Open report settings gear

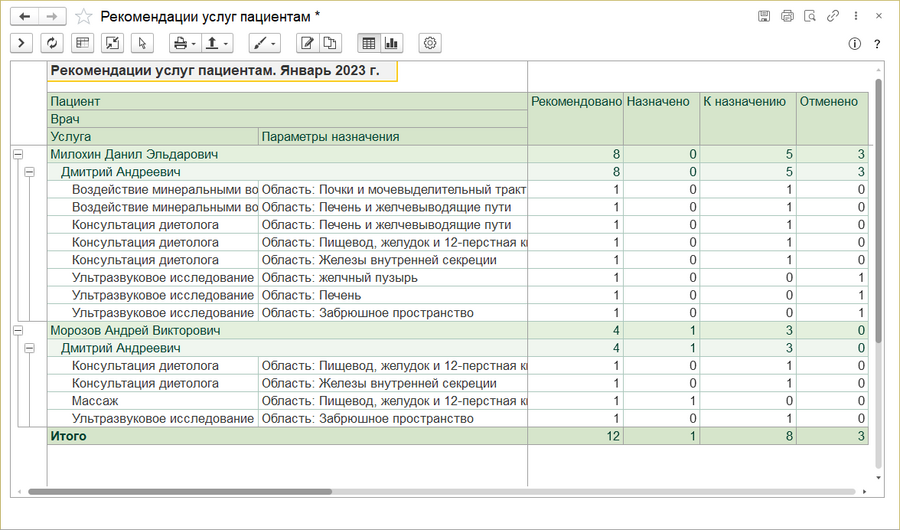point(430,43)
